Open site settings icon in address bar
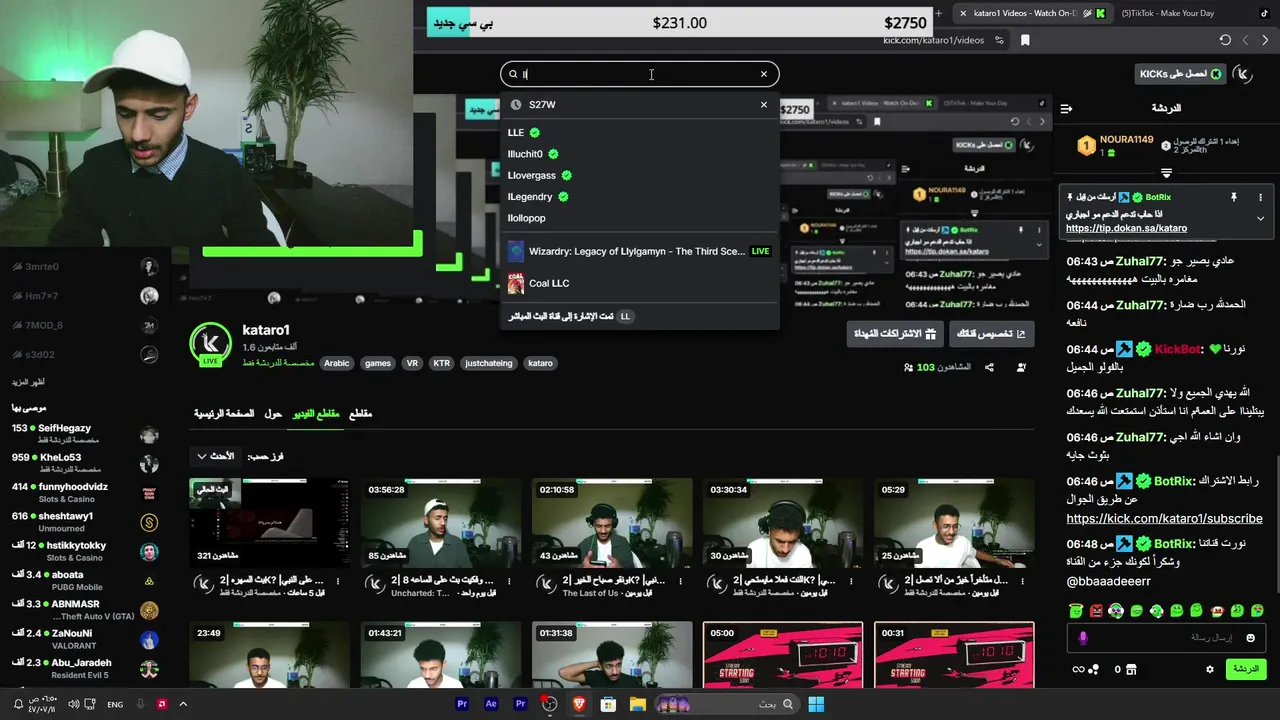Image resolution: width=1280 pixels, height=720 pixels. click(1000, 40)
